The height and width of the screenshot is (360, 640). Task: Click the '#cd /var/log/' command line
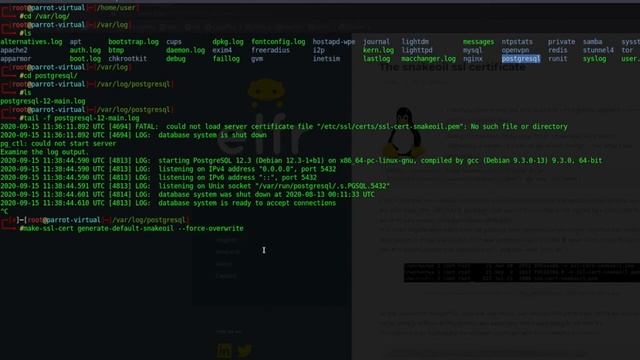(44, 16)
